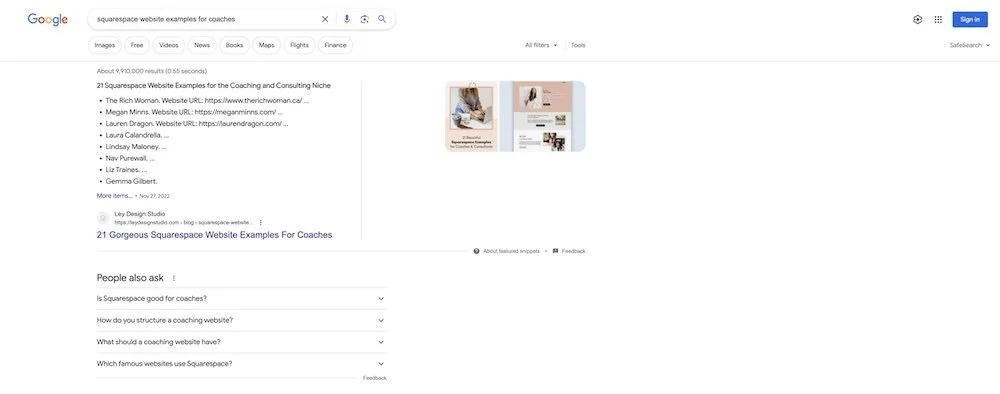The image size is (1000, 394).
Task: Click the Ley Design Studio favicon
Action: (103, 218)
